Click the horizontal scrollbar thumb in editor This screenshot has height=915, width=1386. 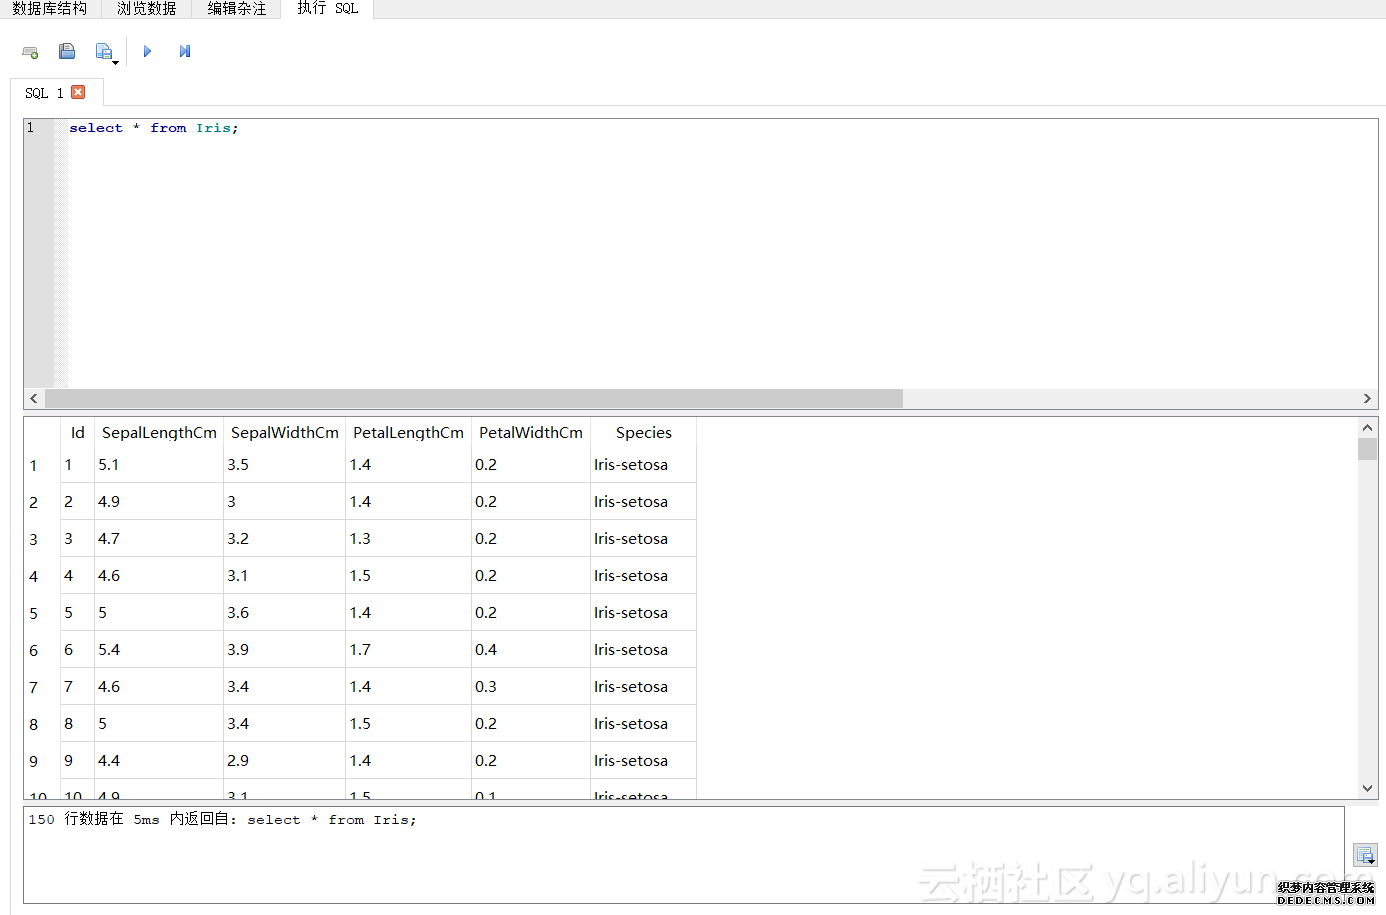point(473,399)
